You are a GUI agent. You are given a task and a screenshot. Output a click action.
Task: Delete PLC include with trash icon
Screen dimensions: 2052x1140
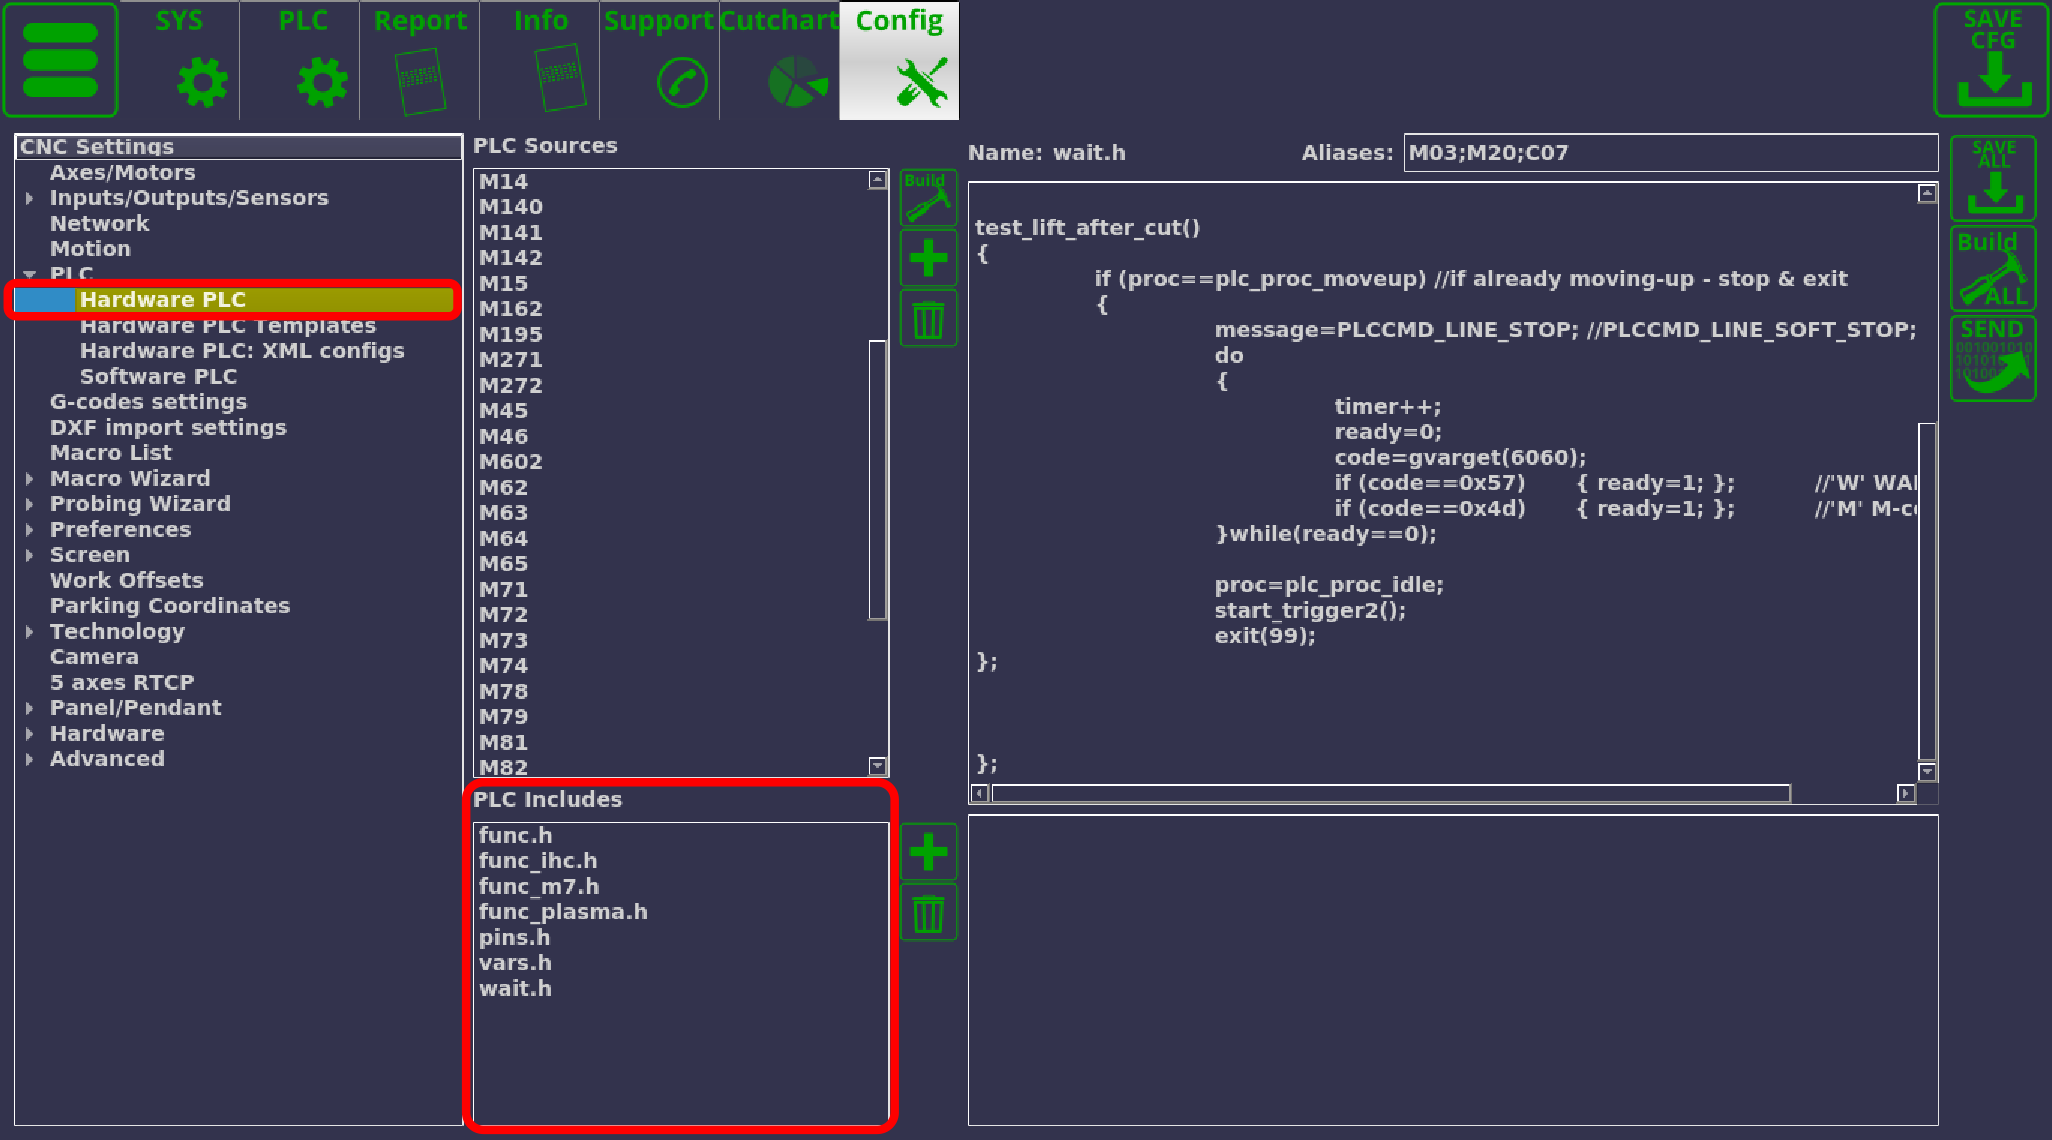(x=928, y=913)
